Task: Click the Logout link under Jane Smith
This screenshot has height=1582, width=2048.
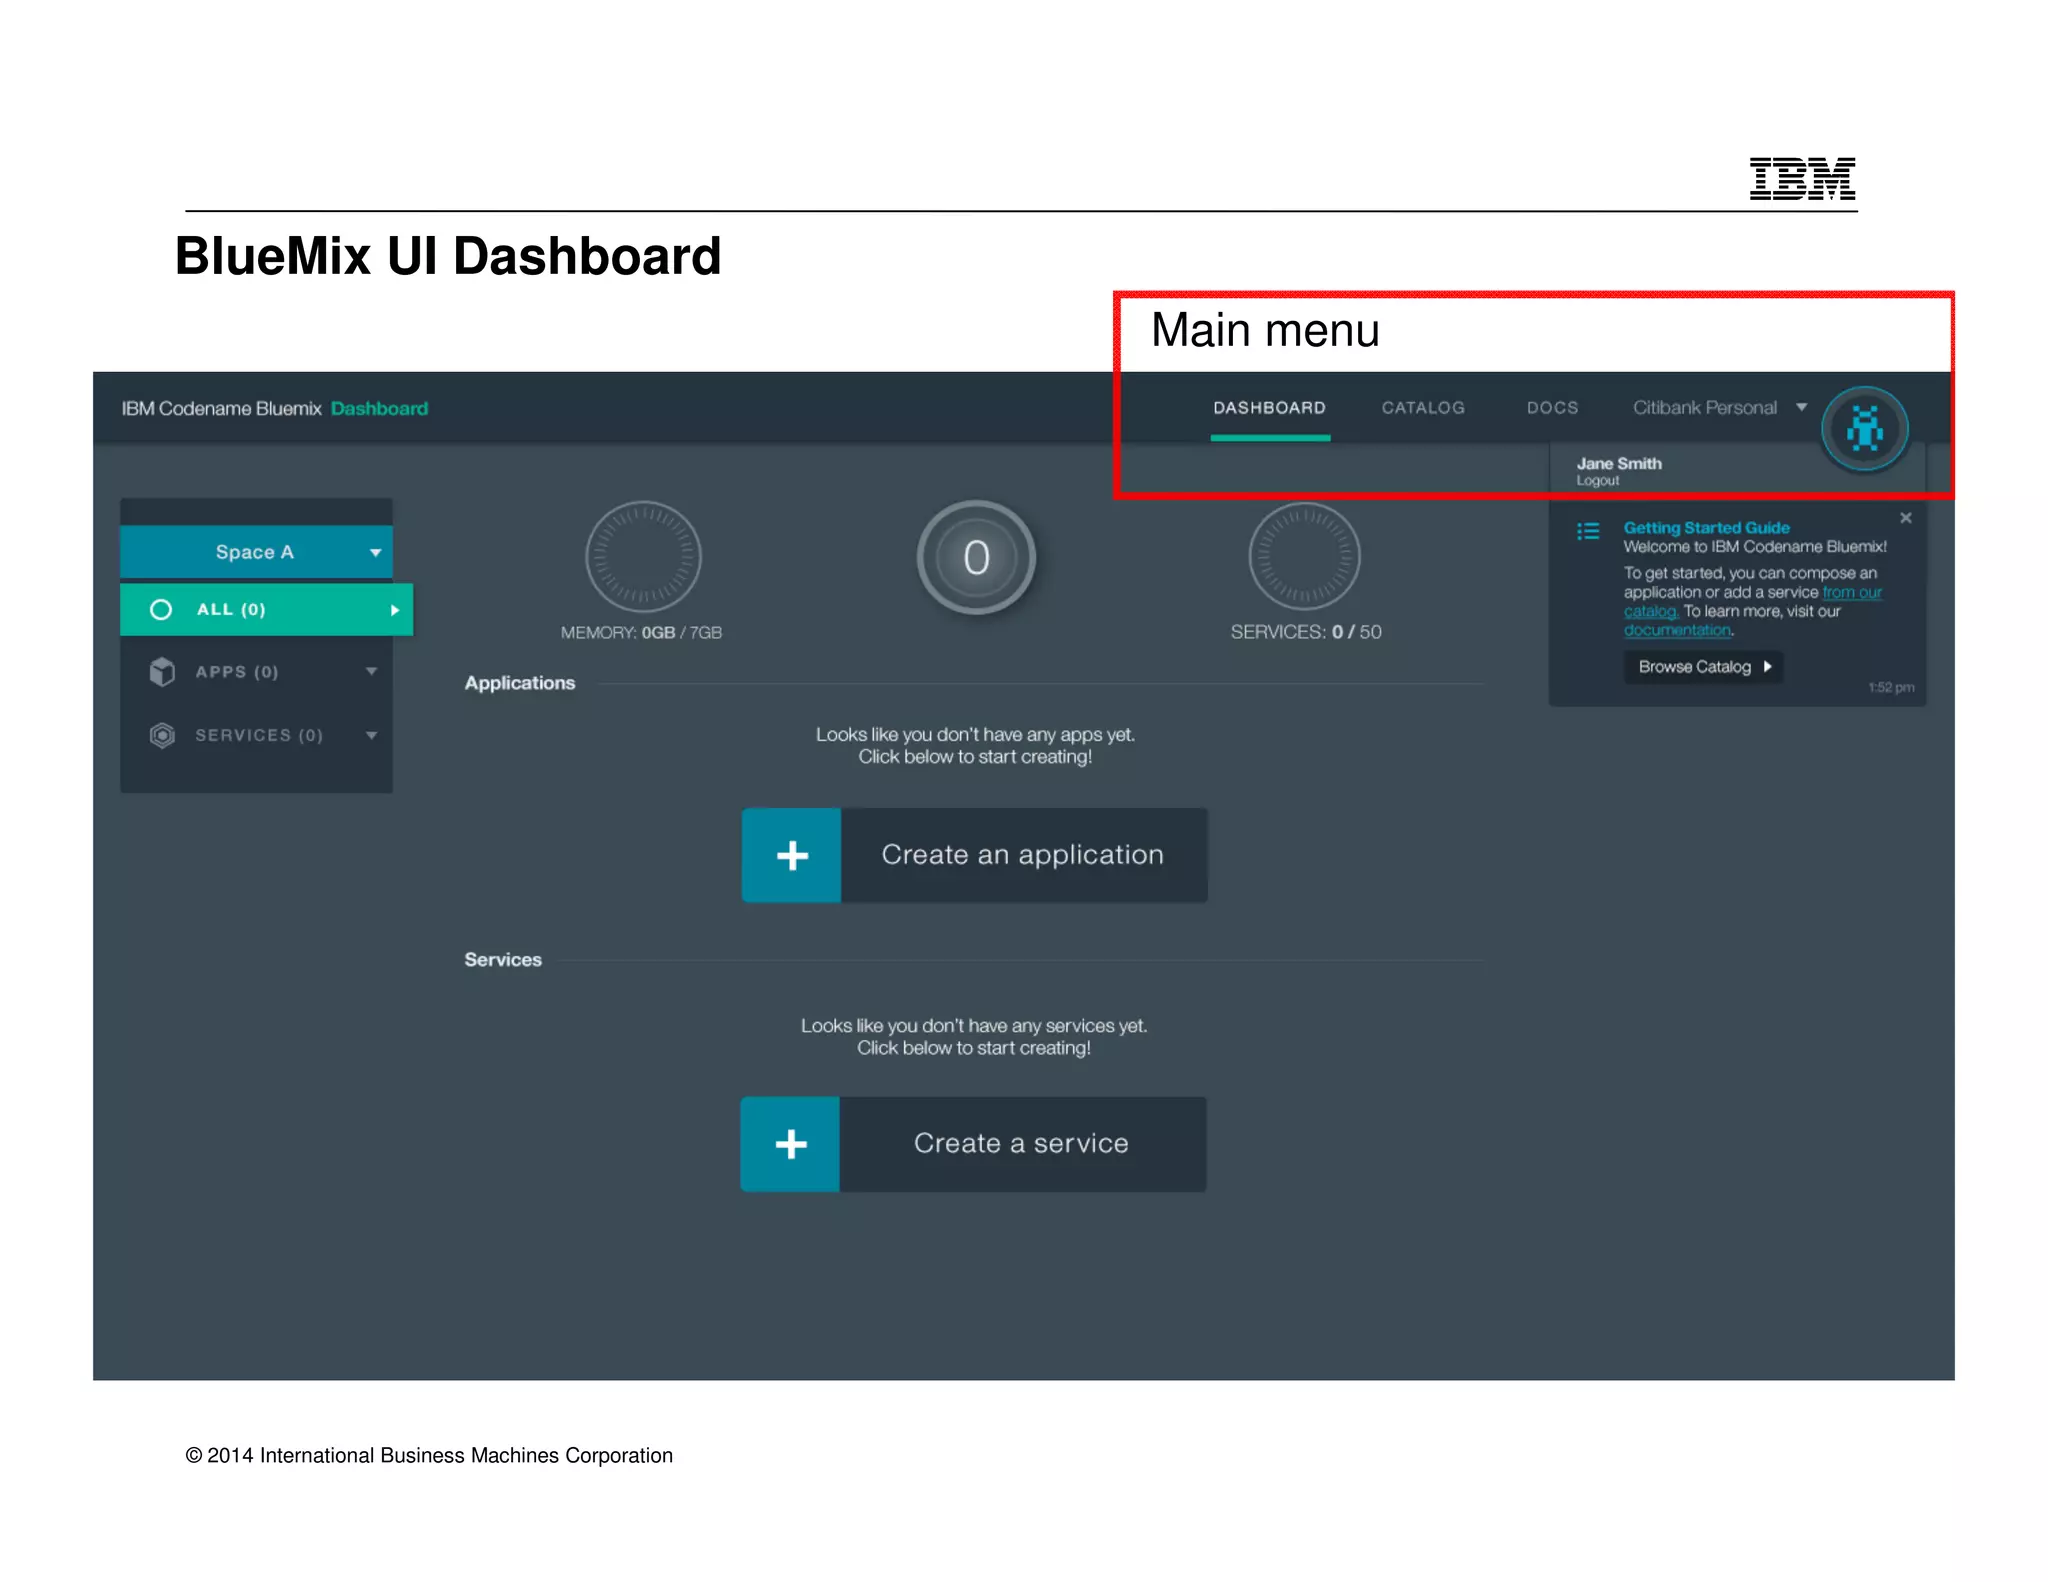Action: (1597, 481)
